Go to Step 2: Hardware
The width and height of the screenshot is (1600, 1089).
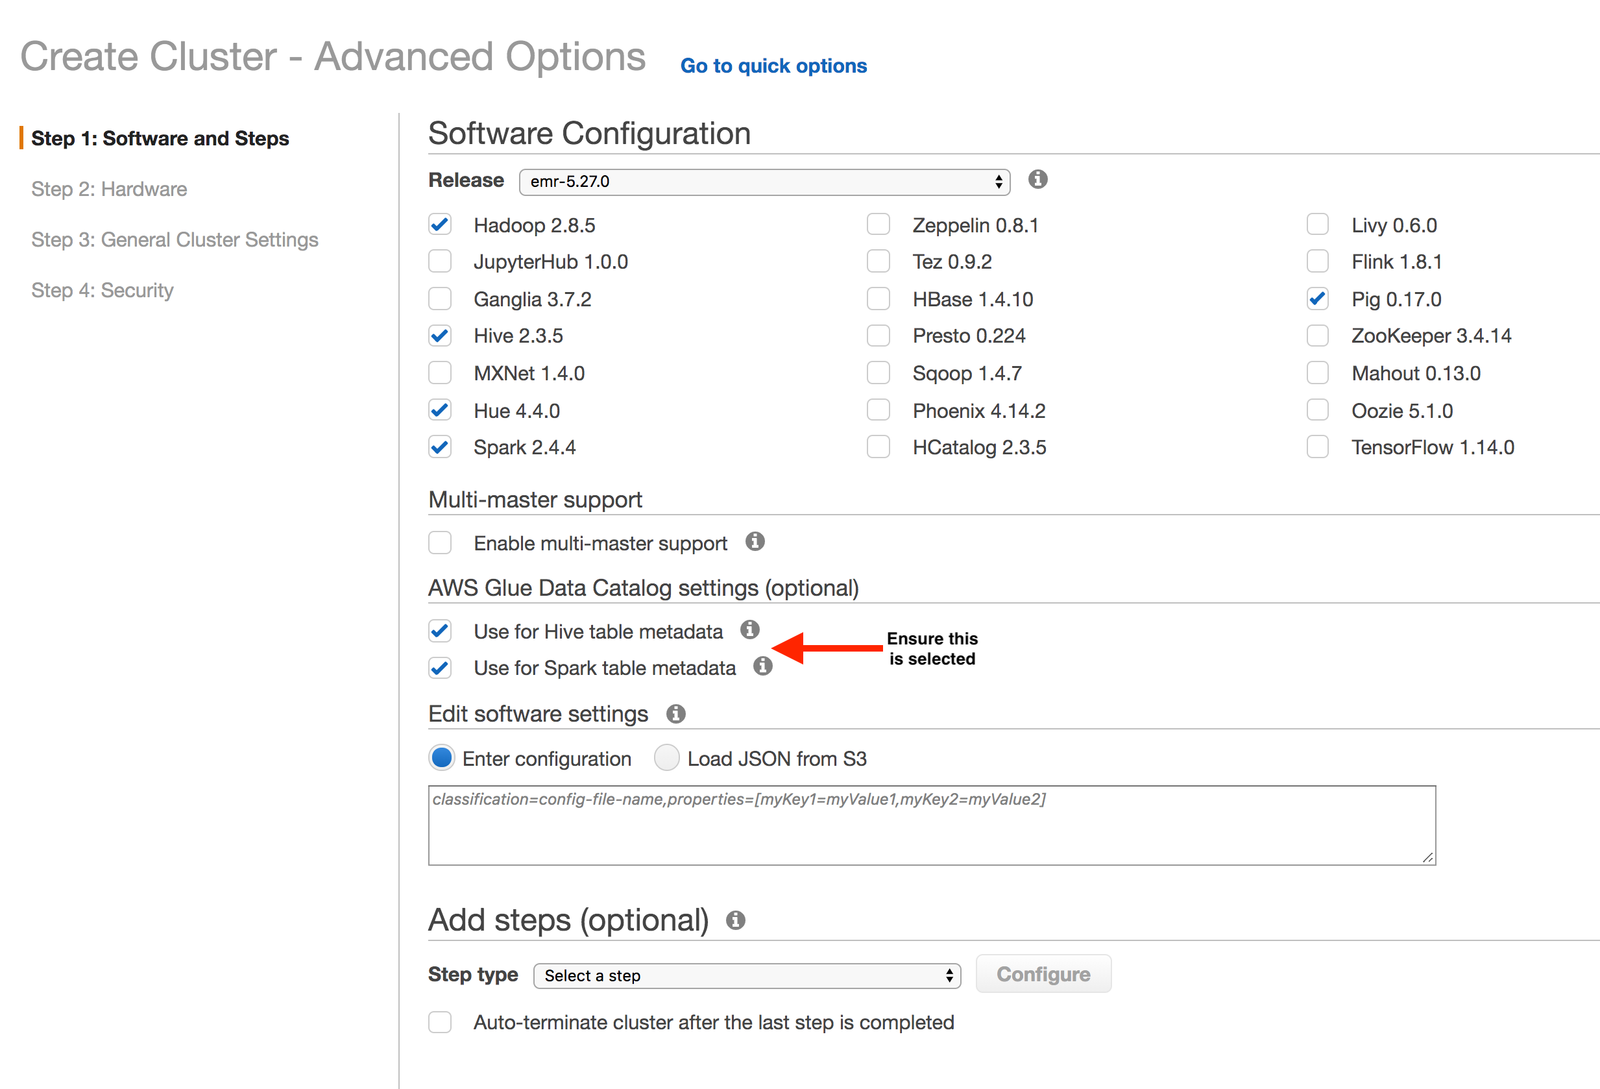tap(109, 189)
